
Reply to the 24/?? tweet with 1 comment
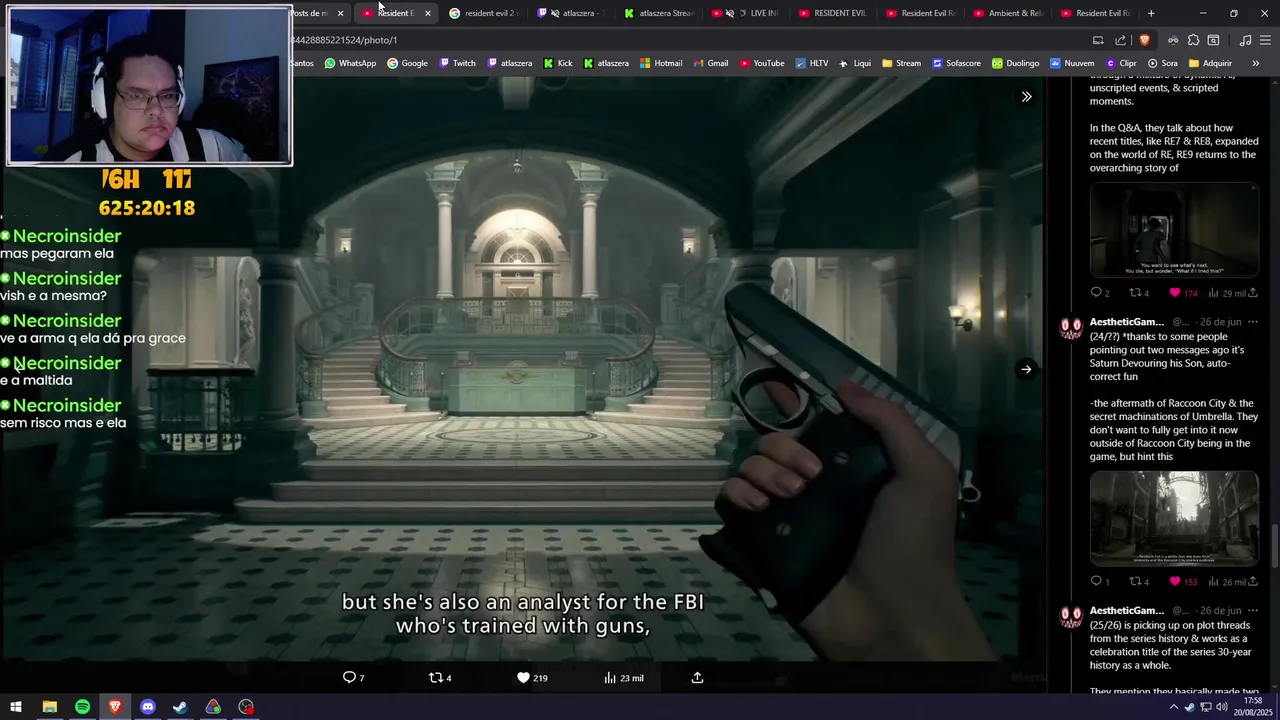(1100, 581)
